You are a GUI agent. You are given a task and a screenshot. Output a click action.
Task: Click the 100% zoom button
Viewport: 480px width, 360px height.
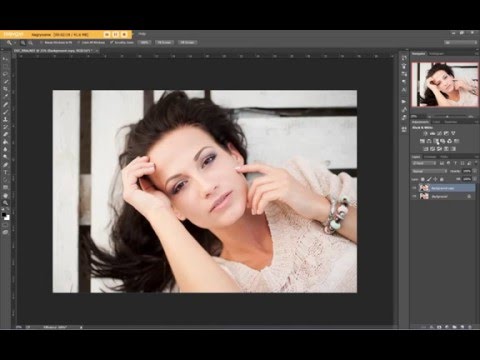pos(144,43)
